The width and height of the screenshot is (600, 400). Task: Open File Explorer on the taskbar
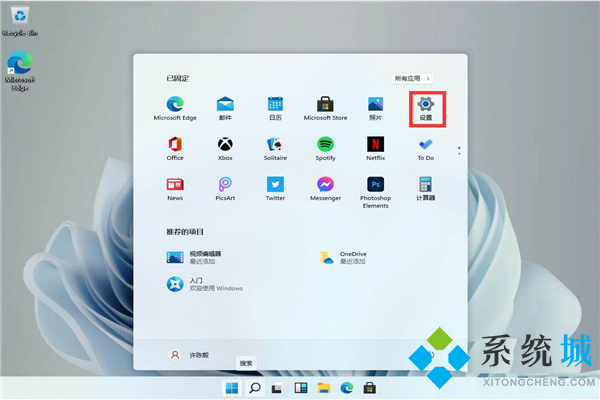[324, 388]
